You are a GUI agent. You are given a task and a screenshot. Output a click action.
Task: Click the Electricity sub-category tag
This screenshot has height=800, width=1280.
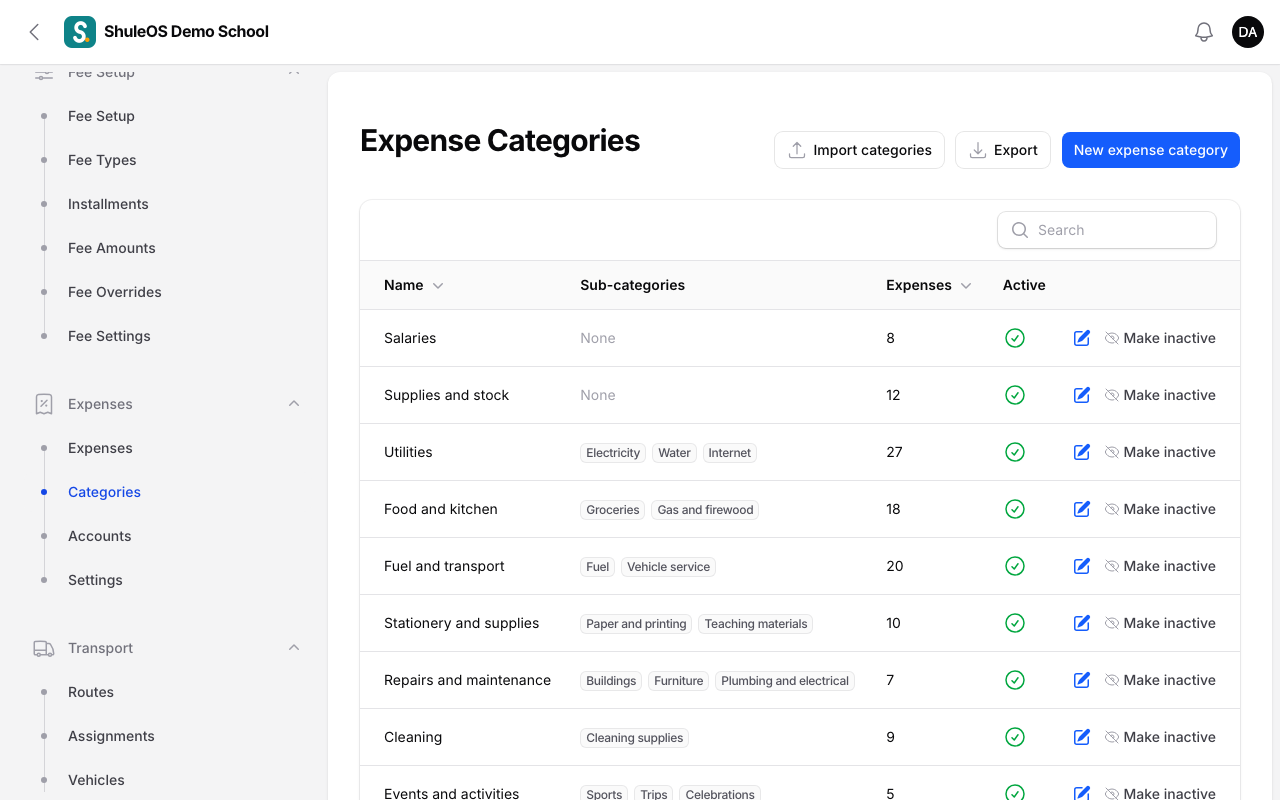point(613,453)
